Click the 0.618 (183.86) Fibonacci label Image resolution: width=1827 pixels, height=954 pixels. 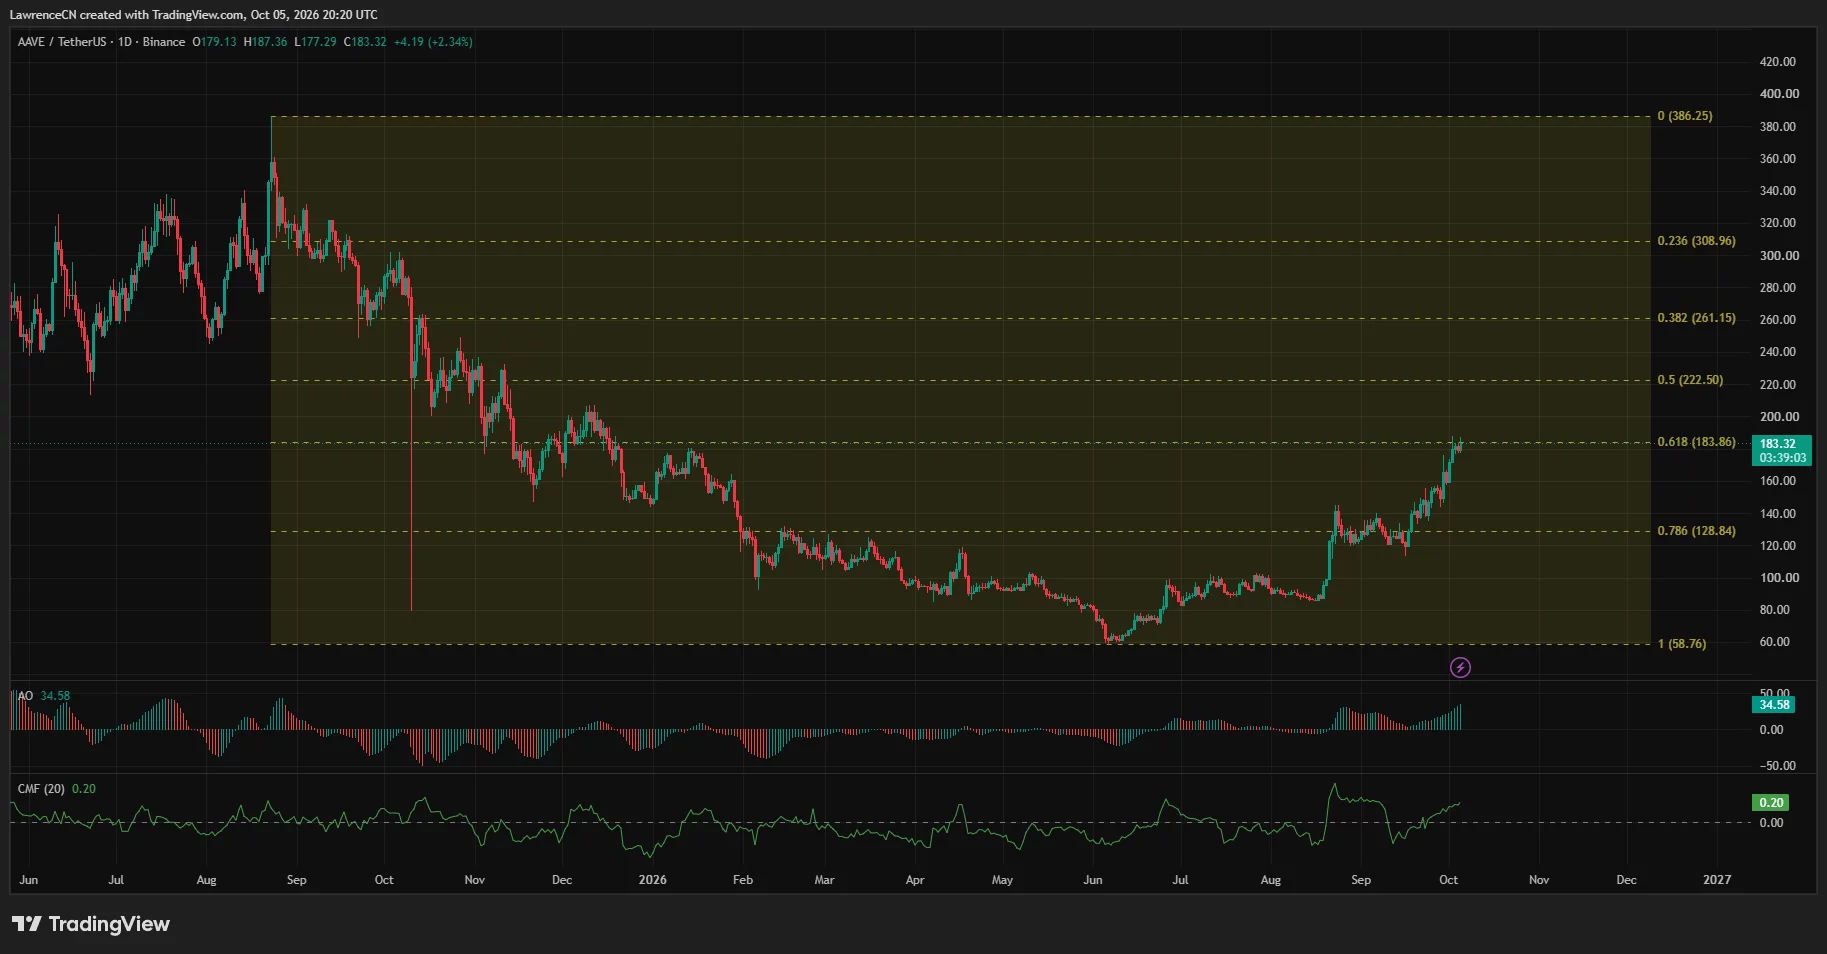coord(1696,442)
